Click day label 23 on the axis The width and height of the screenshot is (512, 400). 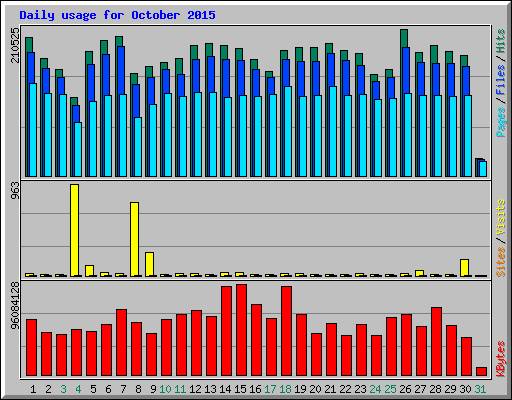360,389
